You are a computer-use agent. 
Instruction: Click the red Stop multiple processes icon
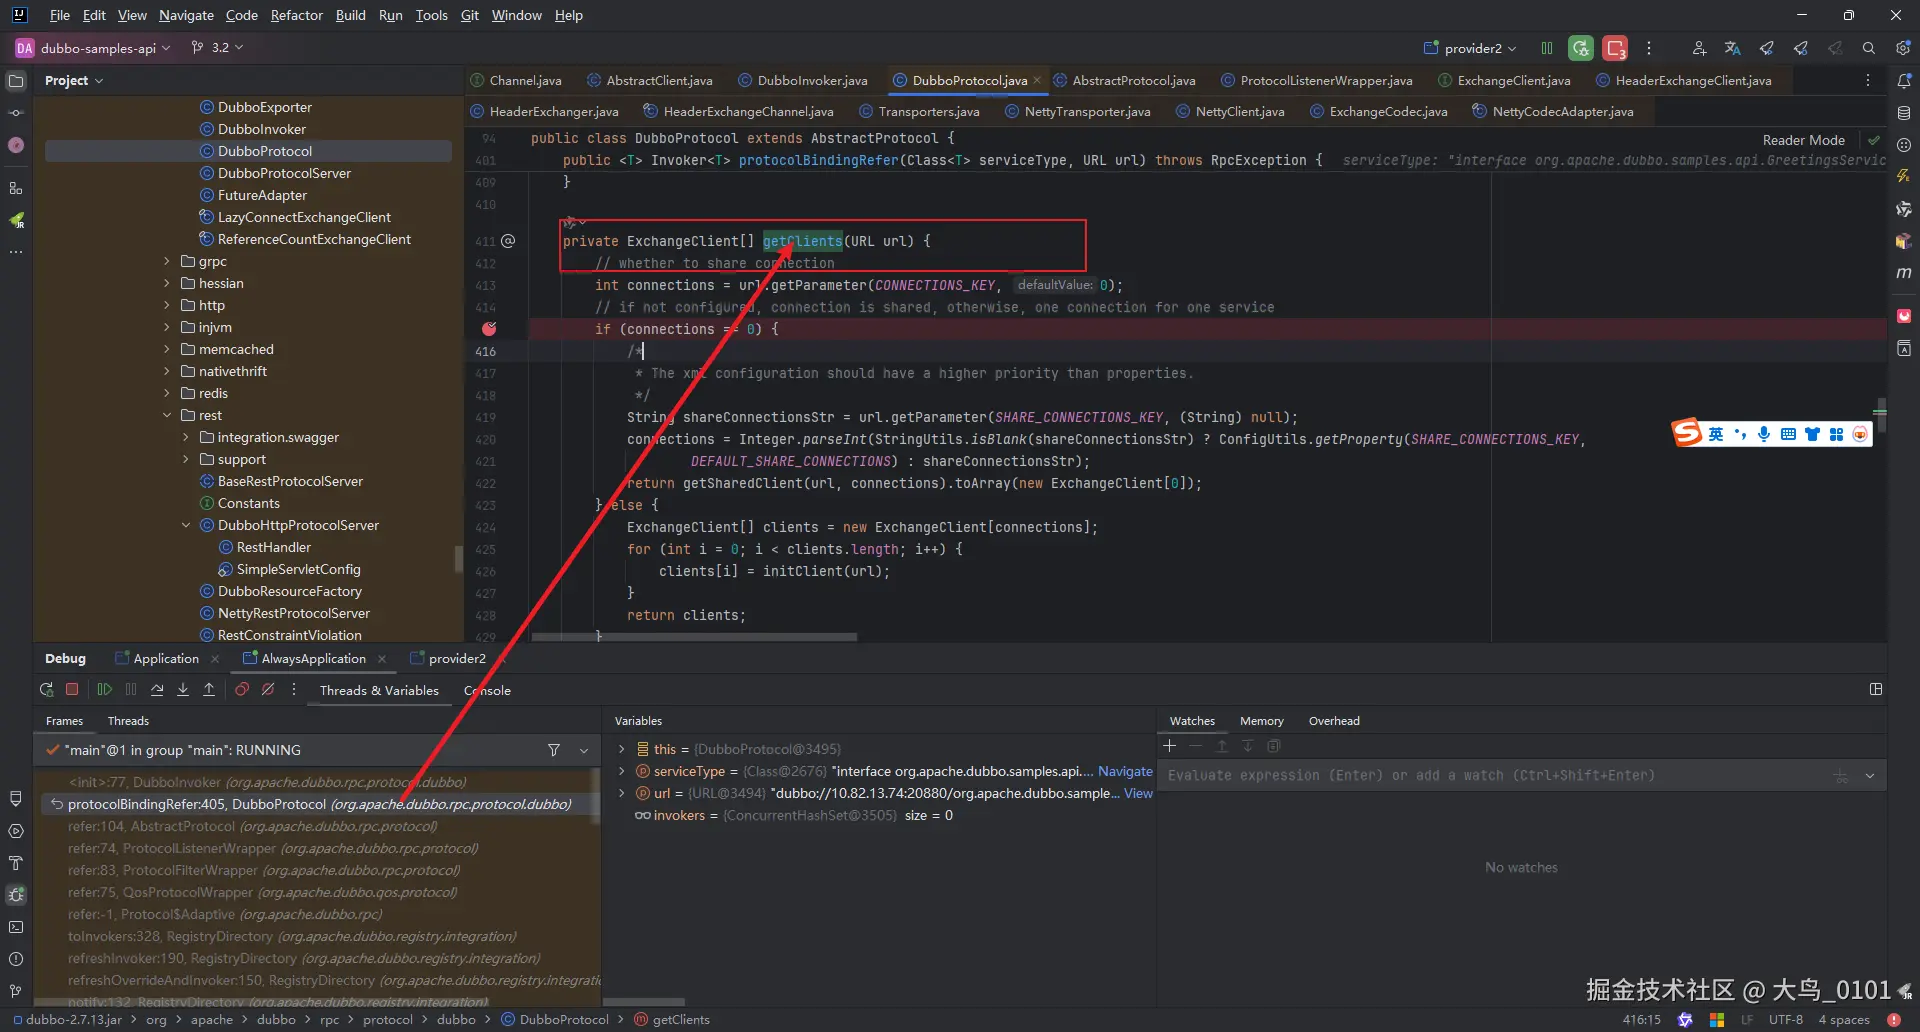click(x=1614, y=48)
